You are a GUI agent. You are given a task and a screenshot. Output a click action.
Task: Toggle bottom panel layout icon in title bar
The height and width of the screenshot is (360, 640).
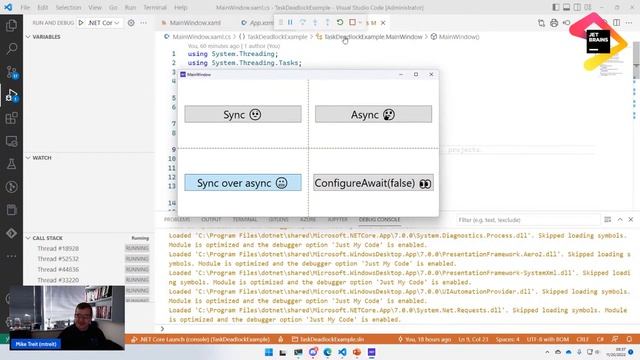[567, 7]
